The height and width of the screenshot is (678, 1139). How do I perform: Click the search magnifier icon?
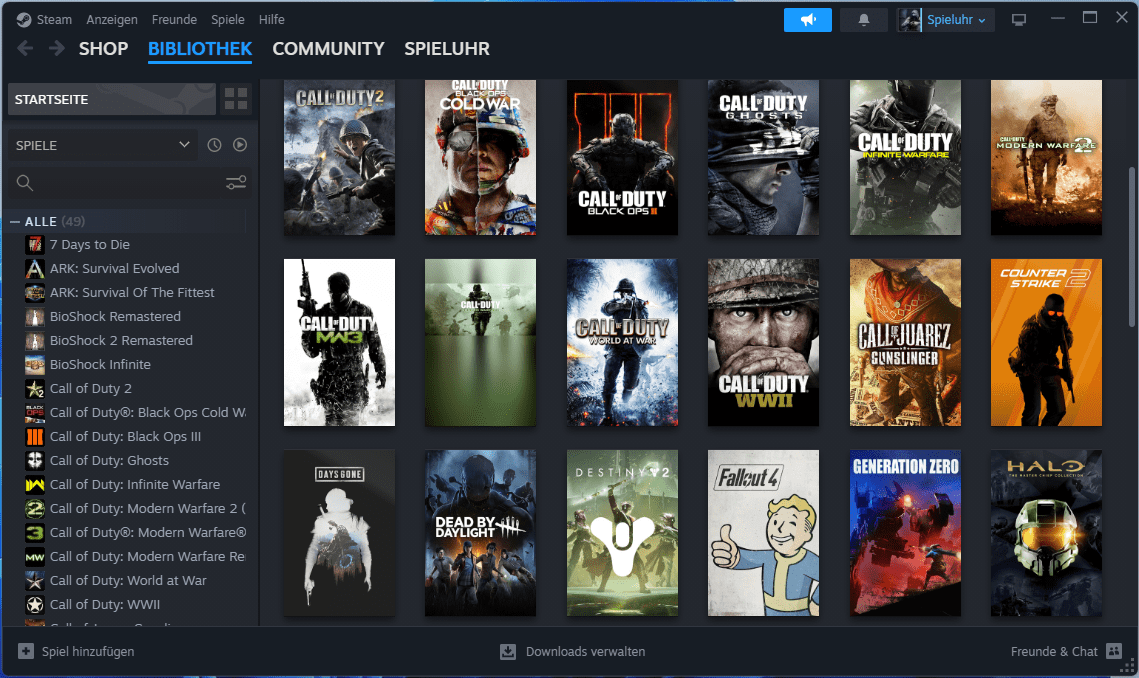click(25, 182)
